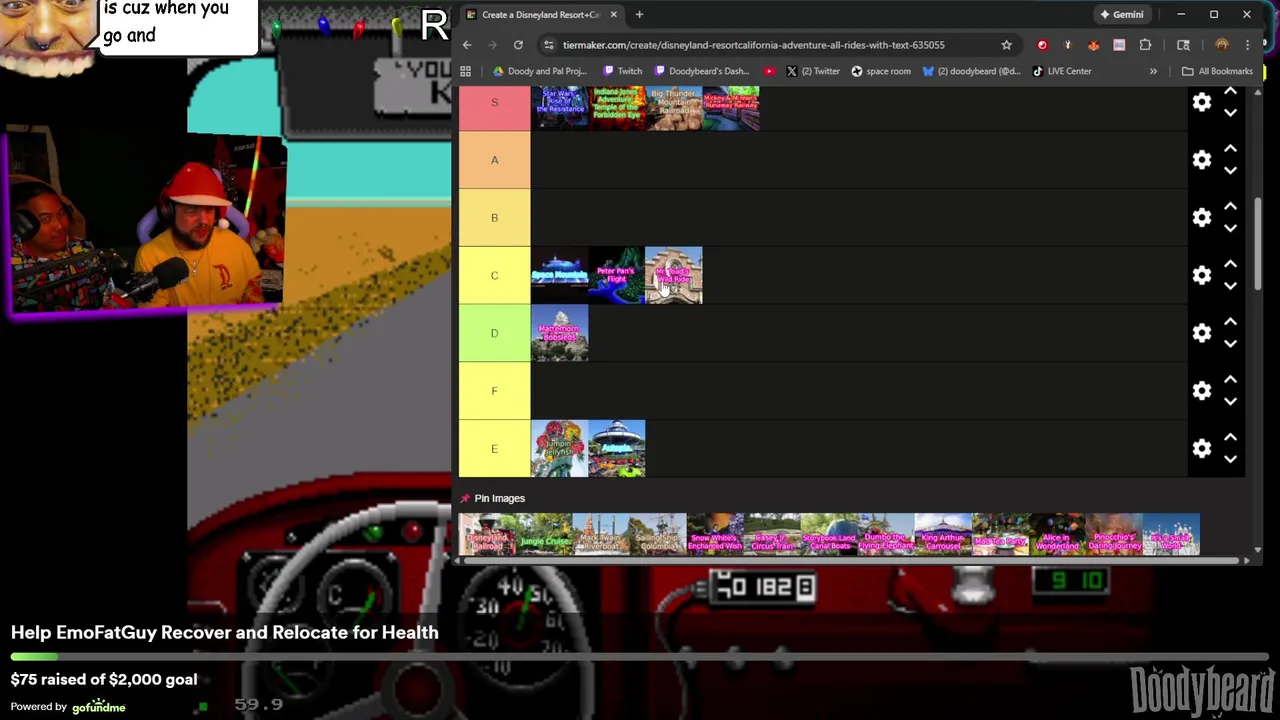Move the A tier row up
The image size is (1280, 720).
(x=1230, y=149)
